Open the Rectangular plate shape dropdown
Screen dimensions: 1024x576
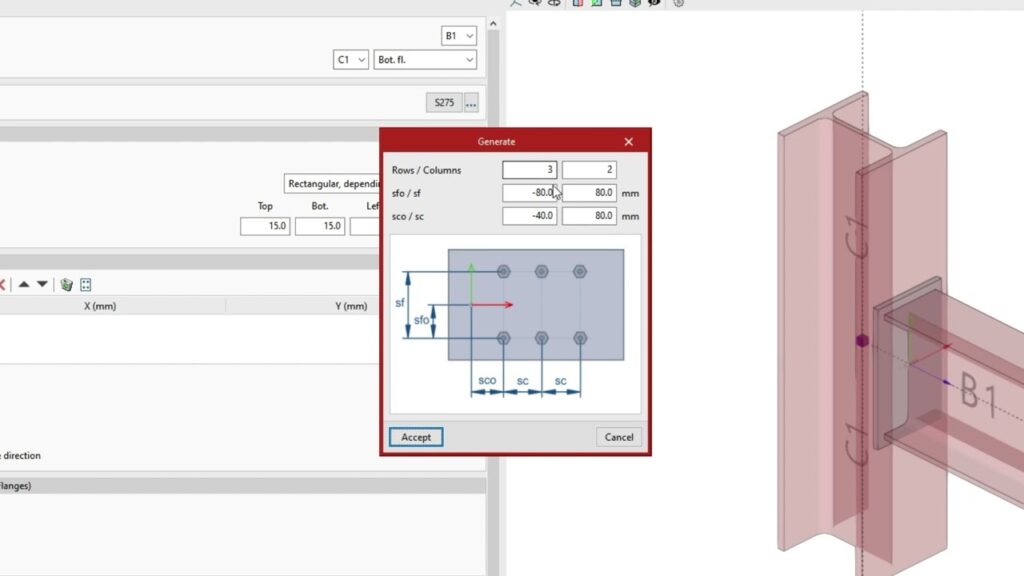pyautogui.click(x=333, y=184)
